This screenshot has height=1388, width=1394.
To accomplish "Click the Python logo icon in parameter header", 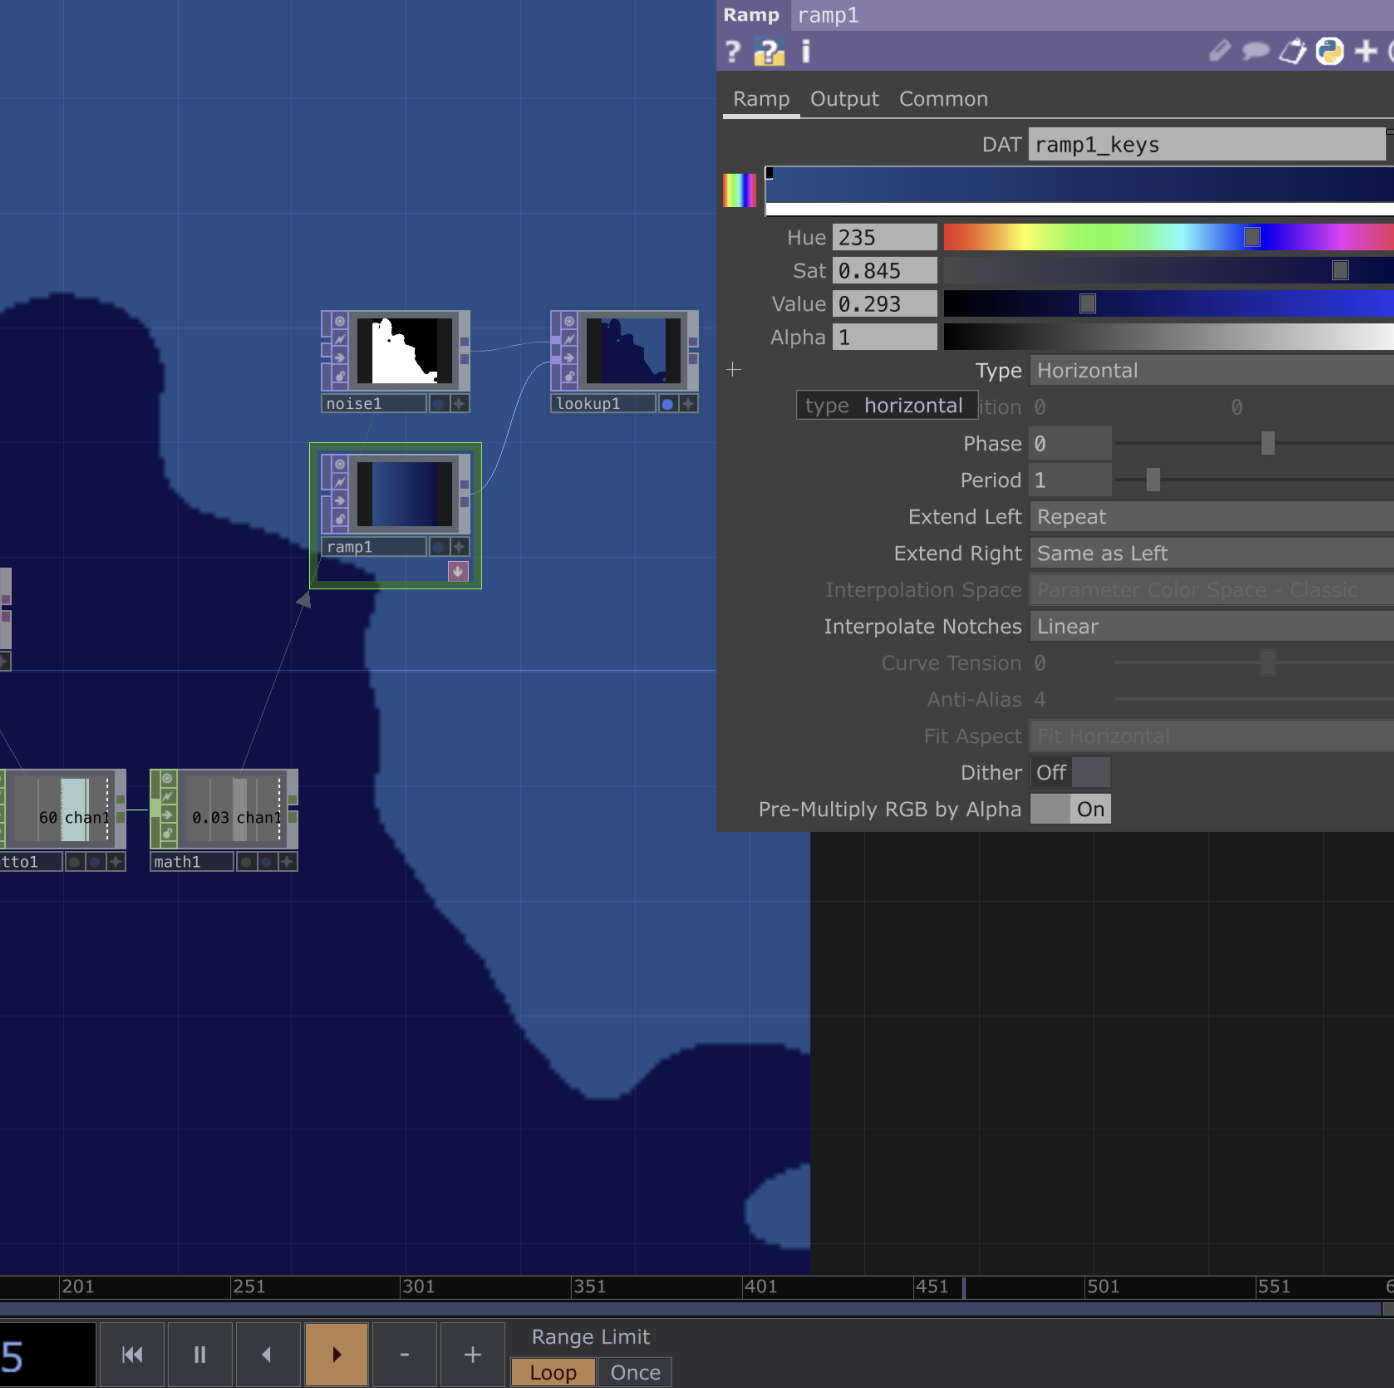I will [x=1329, y=51].
